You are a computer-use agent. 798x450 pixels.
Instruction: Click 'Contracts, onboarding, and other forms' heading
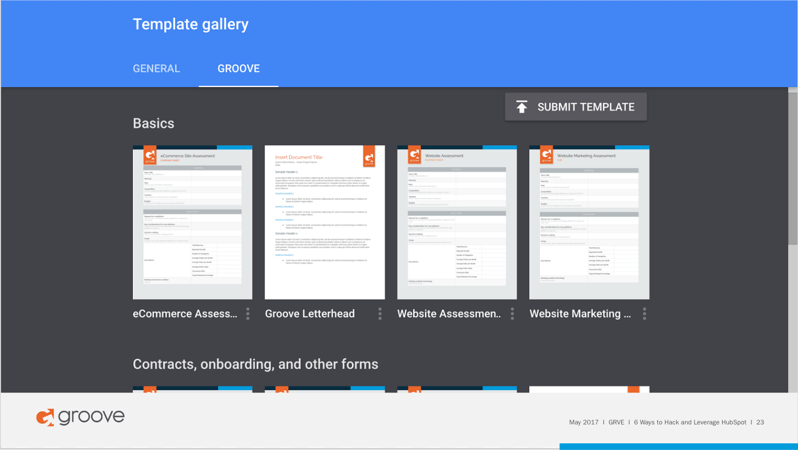pyautogui.click(x=255, y=364)
